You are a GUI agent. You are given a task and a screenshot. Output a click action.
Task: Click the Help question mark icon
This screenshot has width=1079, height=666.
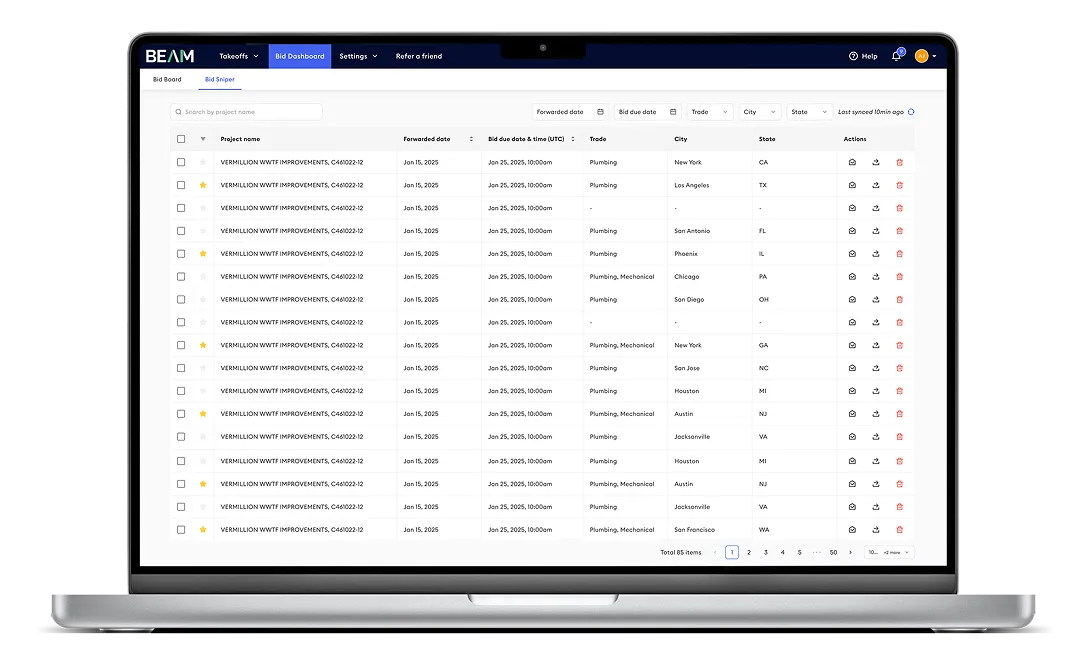[853, 56]
